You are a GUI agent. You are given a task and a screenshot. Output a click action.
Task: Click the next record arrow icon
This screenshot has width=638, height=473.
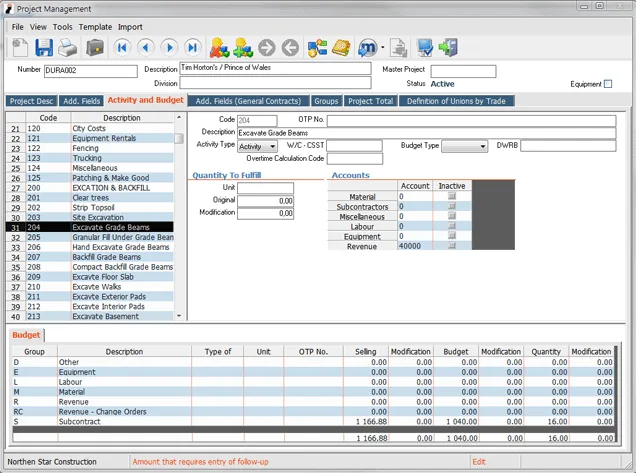tap(169, 48)
